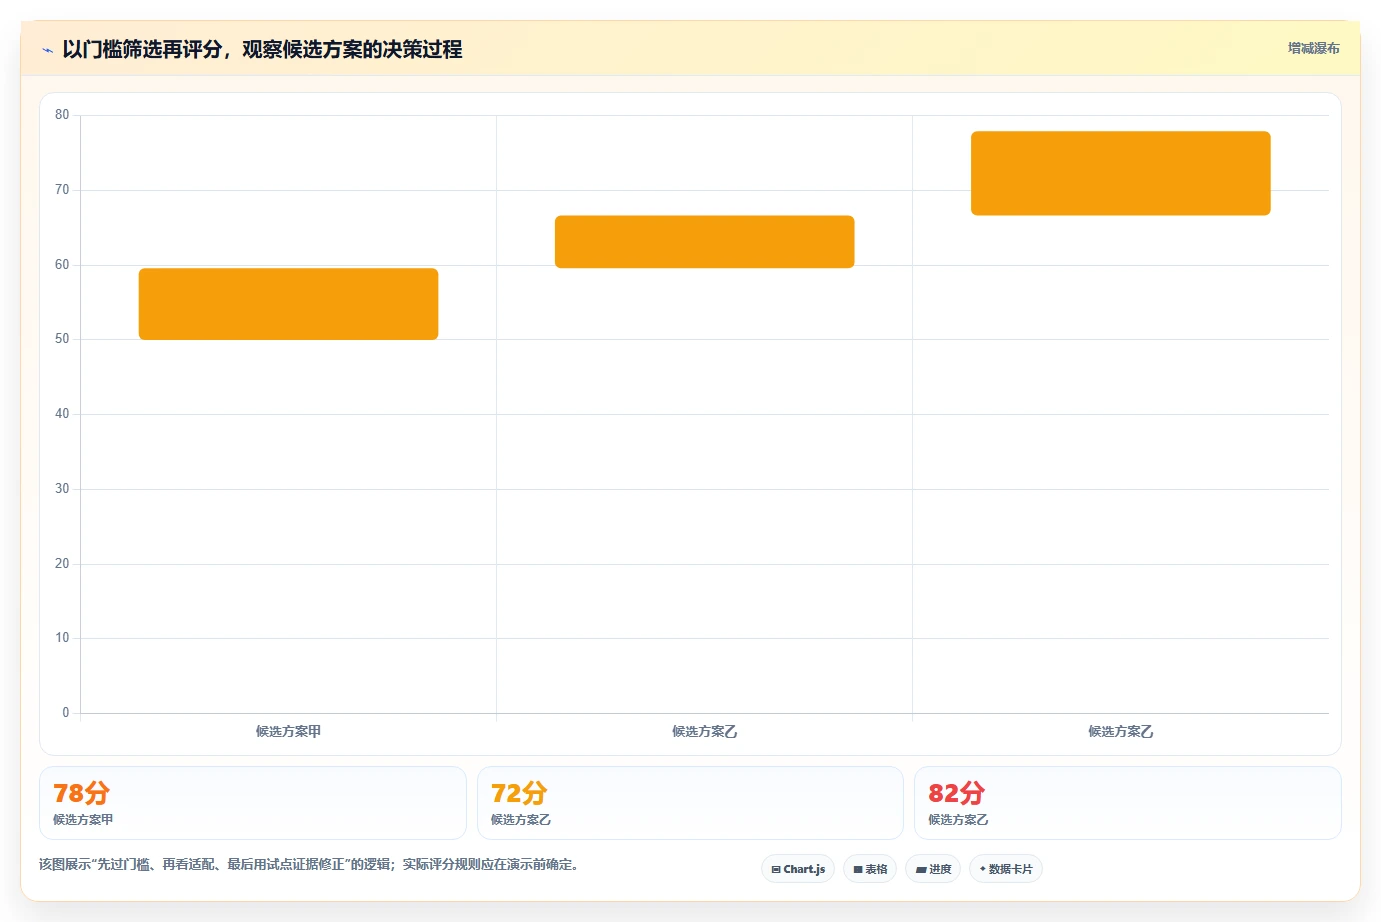Select the 表格 chip

pos(870,869)
